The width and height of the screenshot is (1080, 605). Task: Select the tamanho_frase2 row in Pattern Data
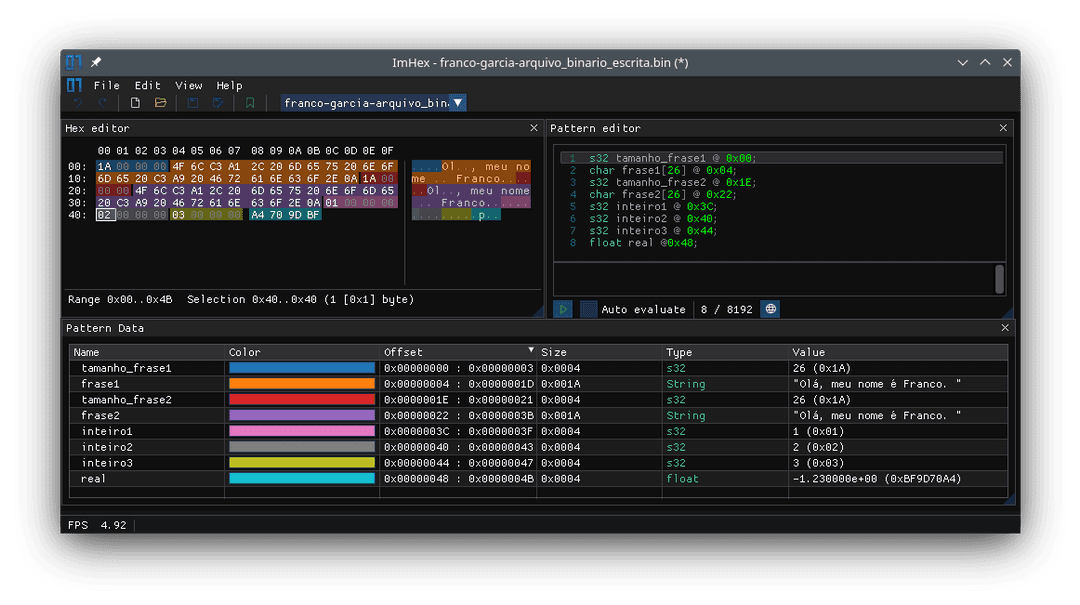(126, 400)
